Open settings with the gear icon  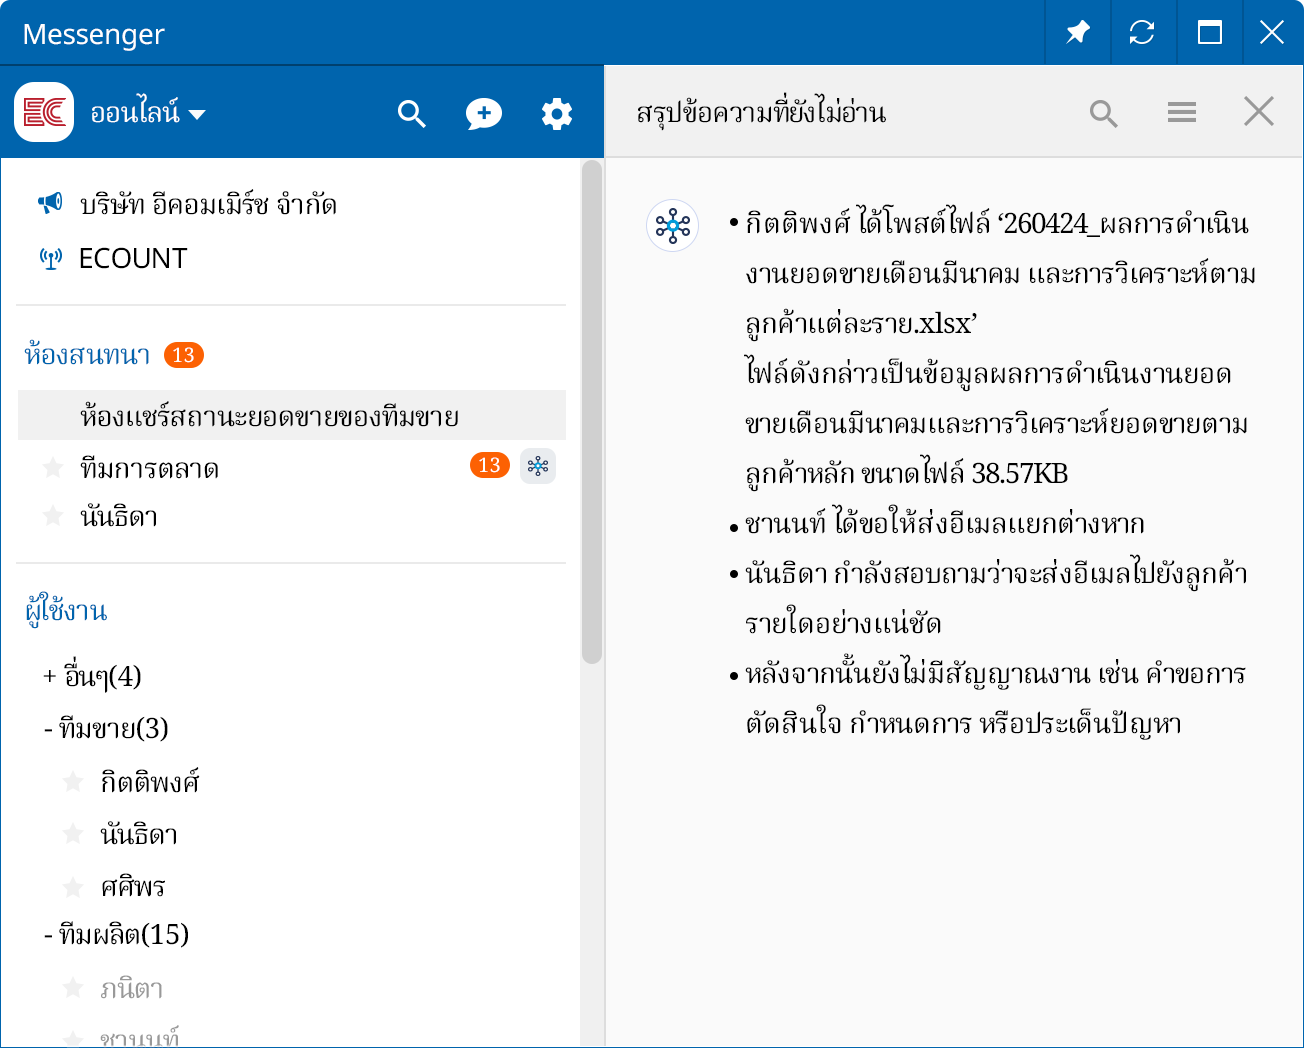[x=557, y=113]
